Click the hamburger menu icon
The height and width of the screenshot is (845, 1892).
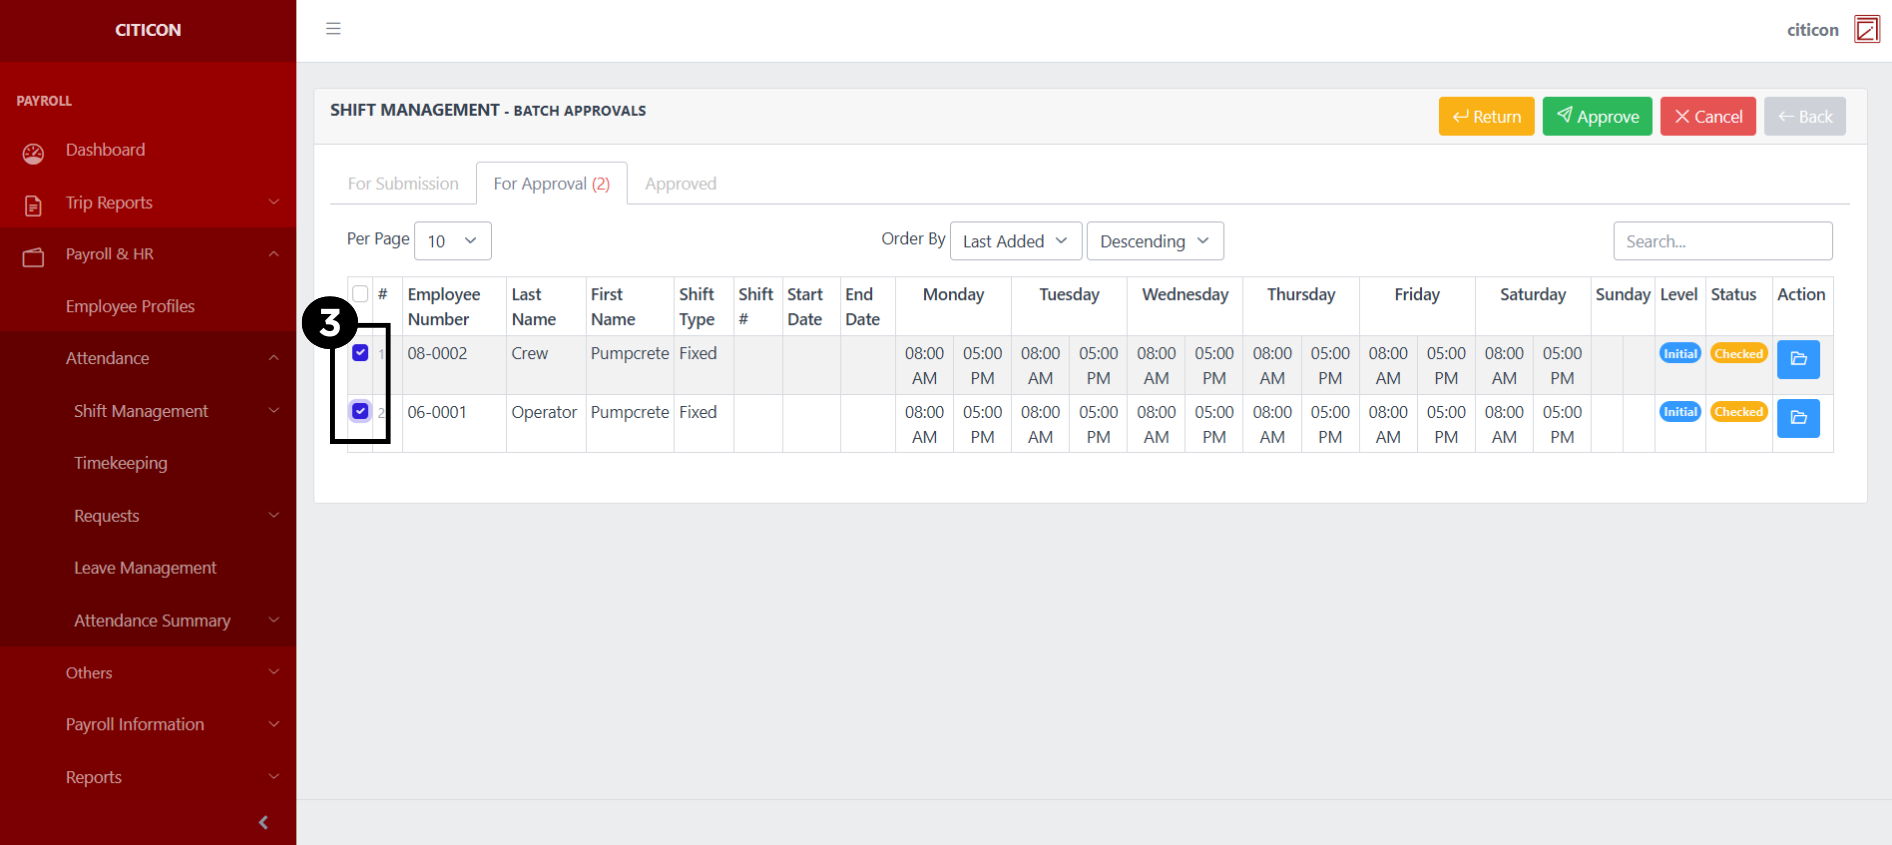pyautogui.click(x=333, y=29)
